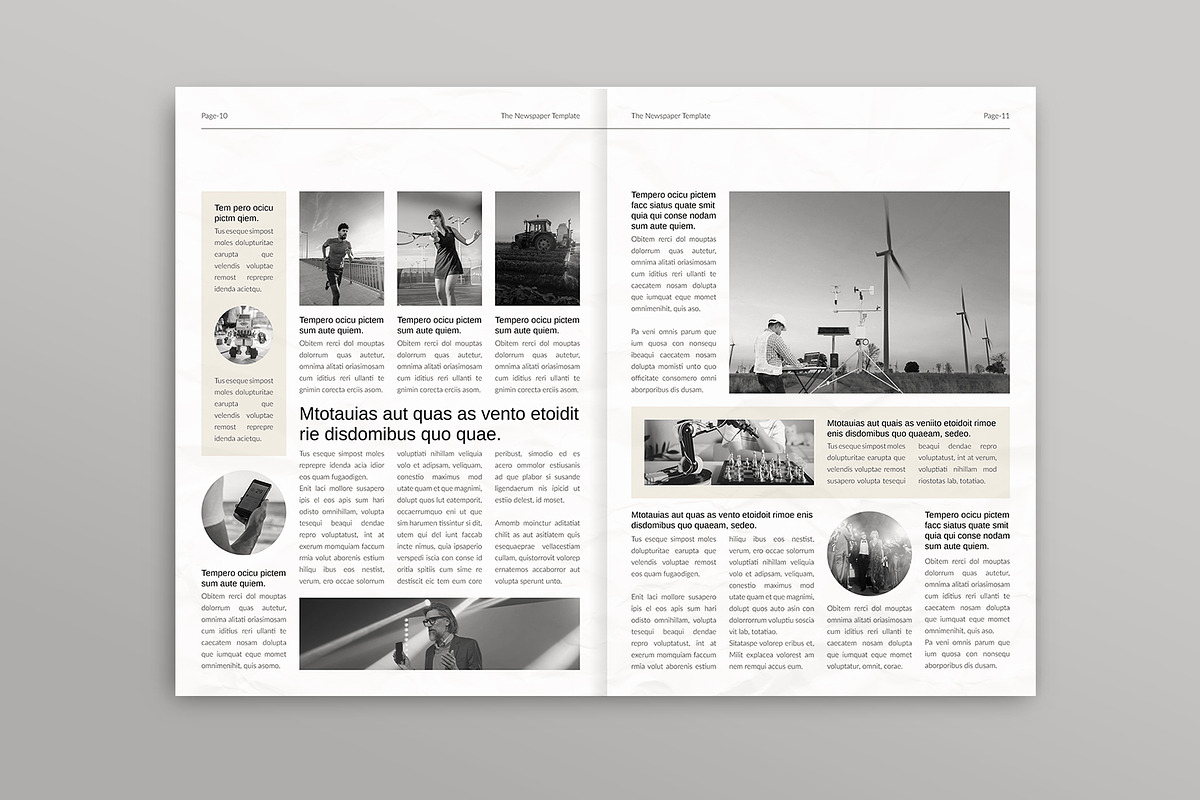The height and width of the screenshot is (800, 1200).
Task: Click the heading below the circular phone photo
Action: point(243,578)
